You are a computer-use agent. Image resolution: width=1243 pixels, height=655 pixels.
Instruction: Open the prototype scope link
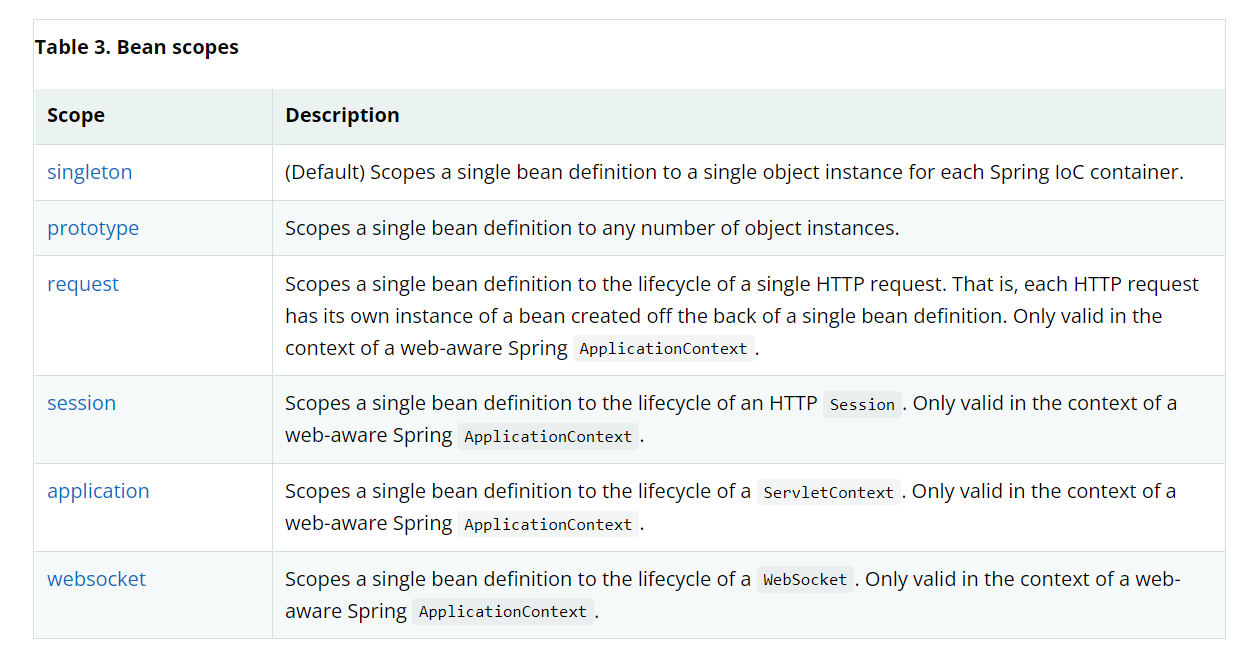(x=93, y=228)
